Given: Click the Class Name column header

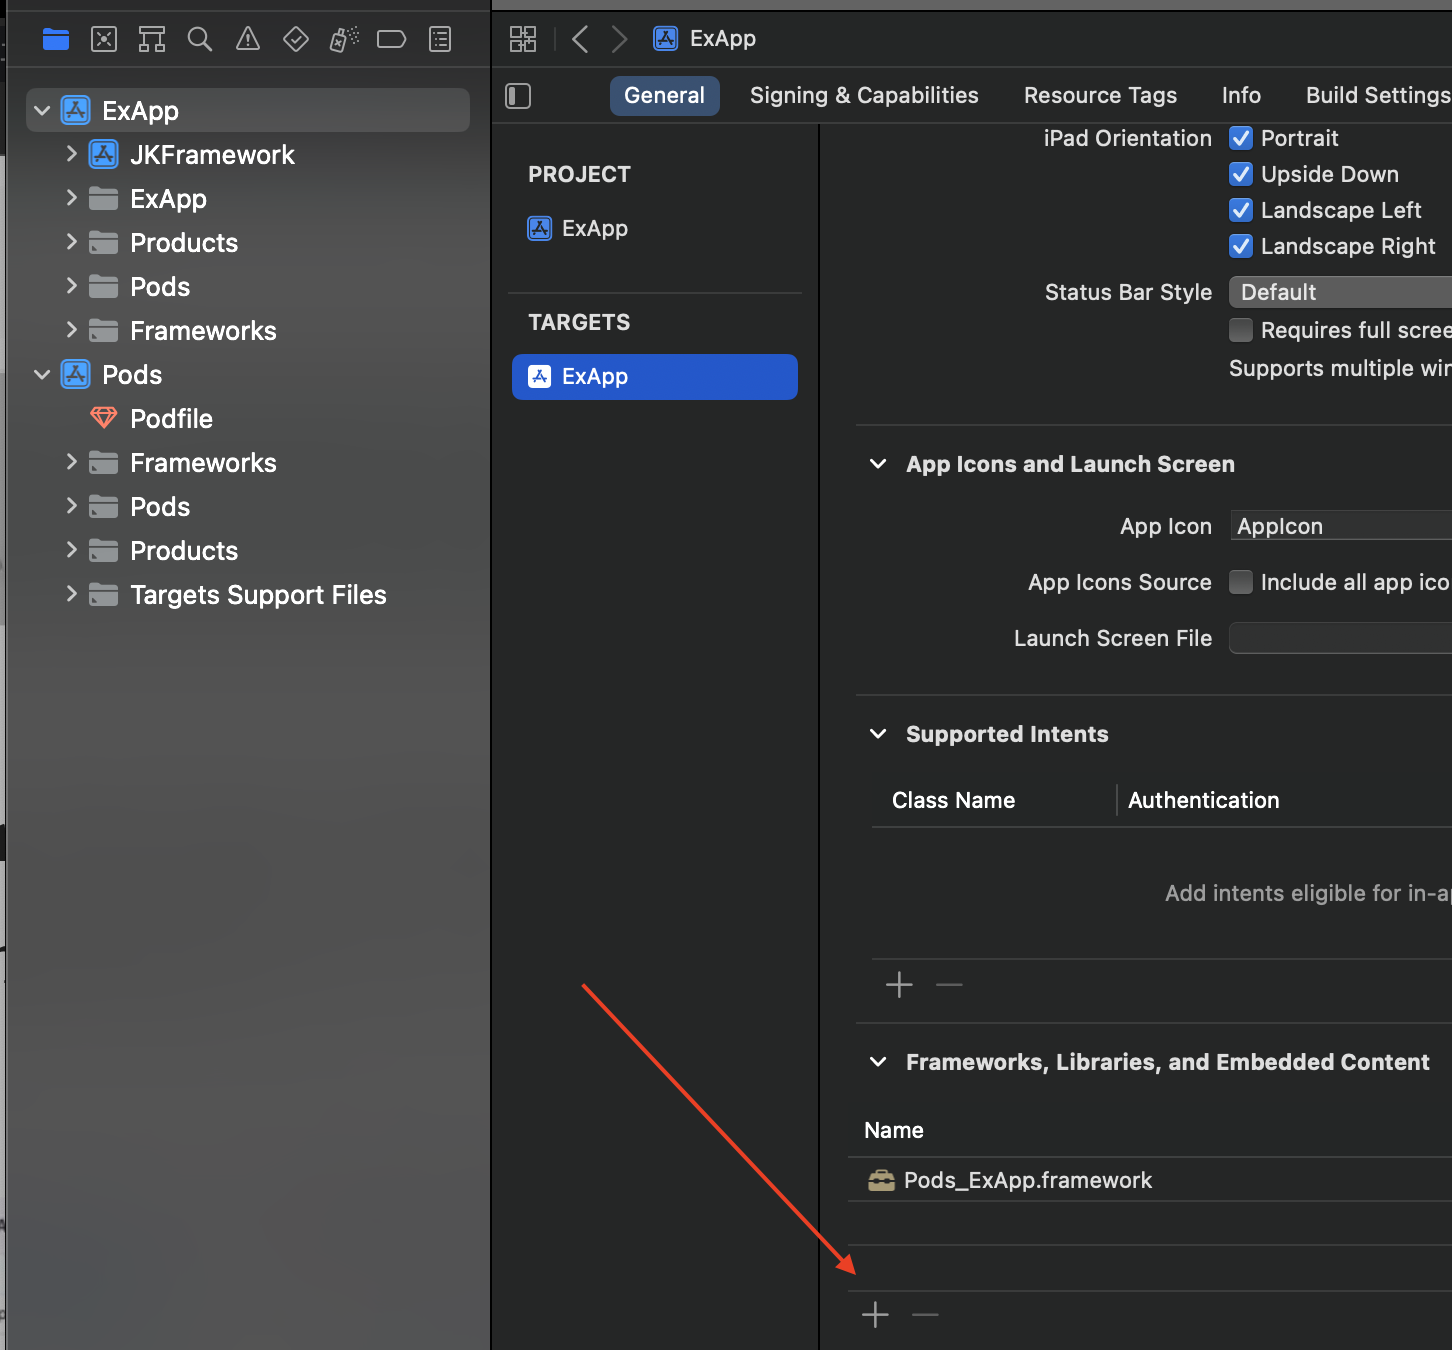Looking at the screenshot, I should tap(953, 800).
